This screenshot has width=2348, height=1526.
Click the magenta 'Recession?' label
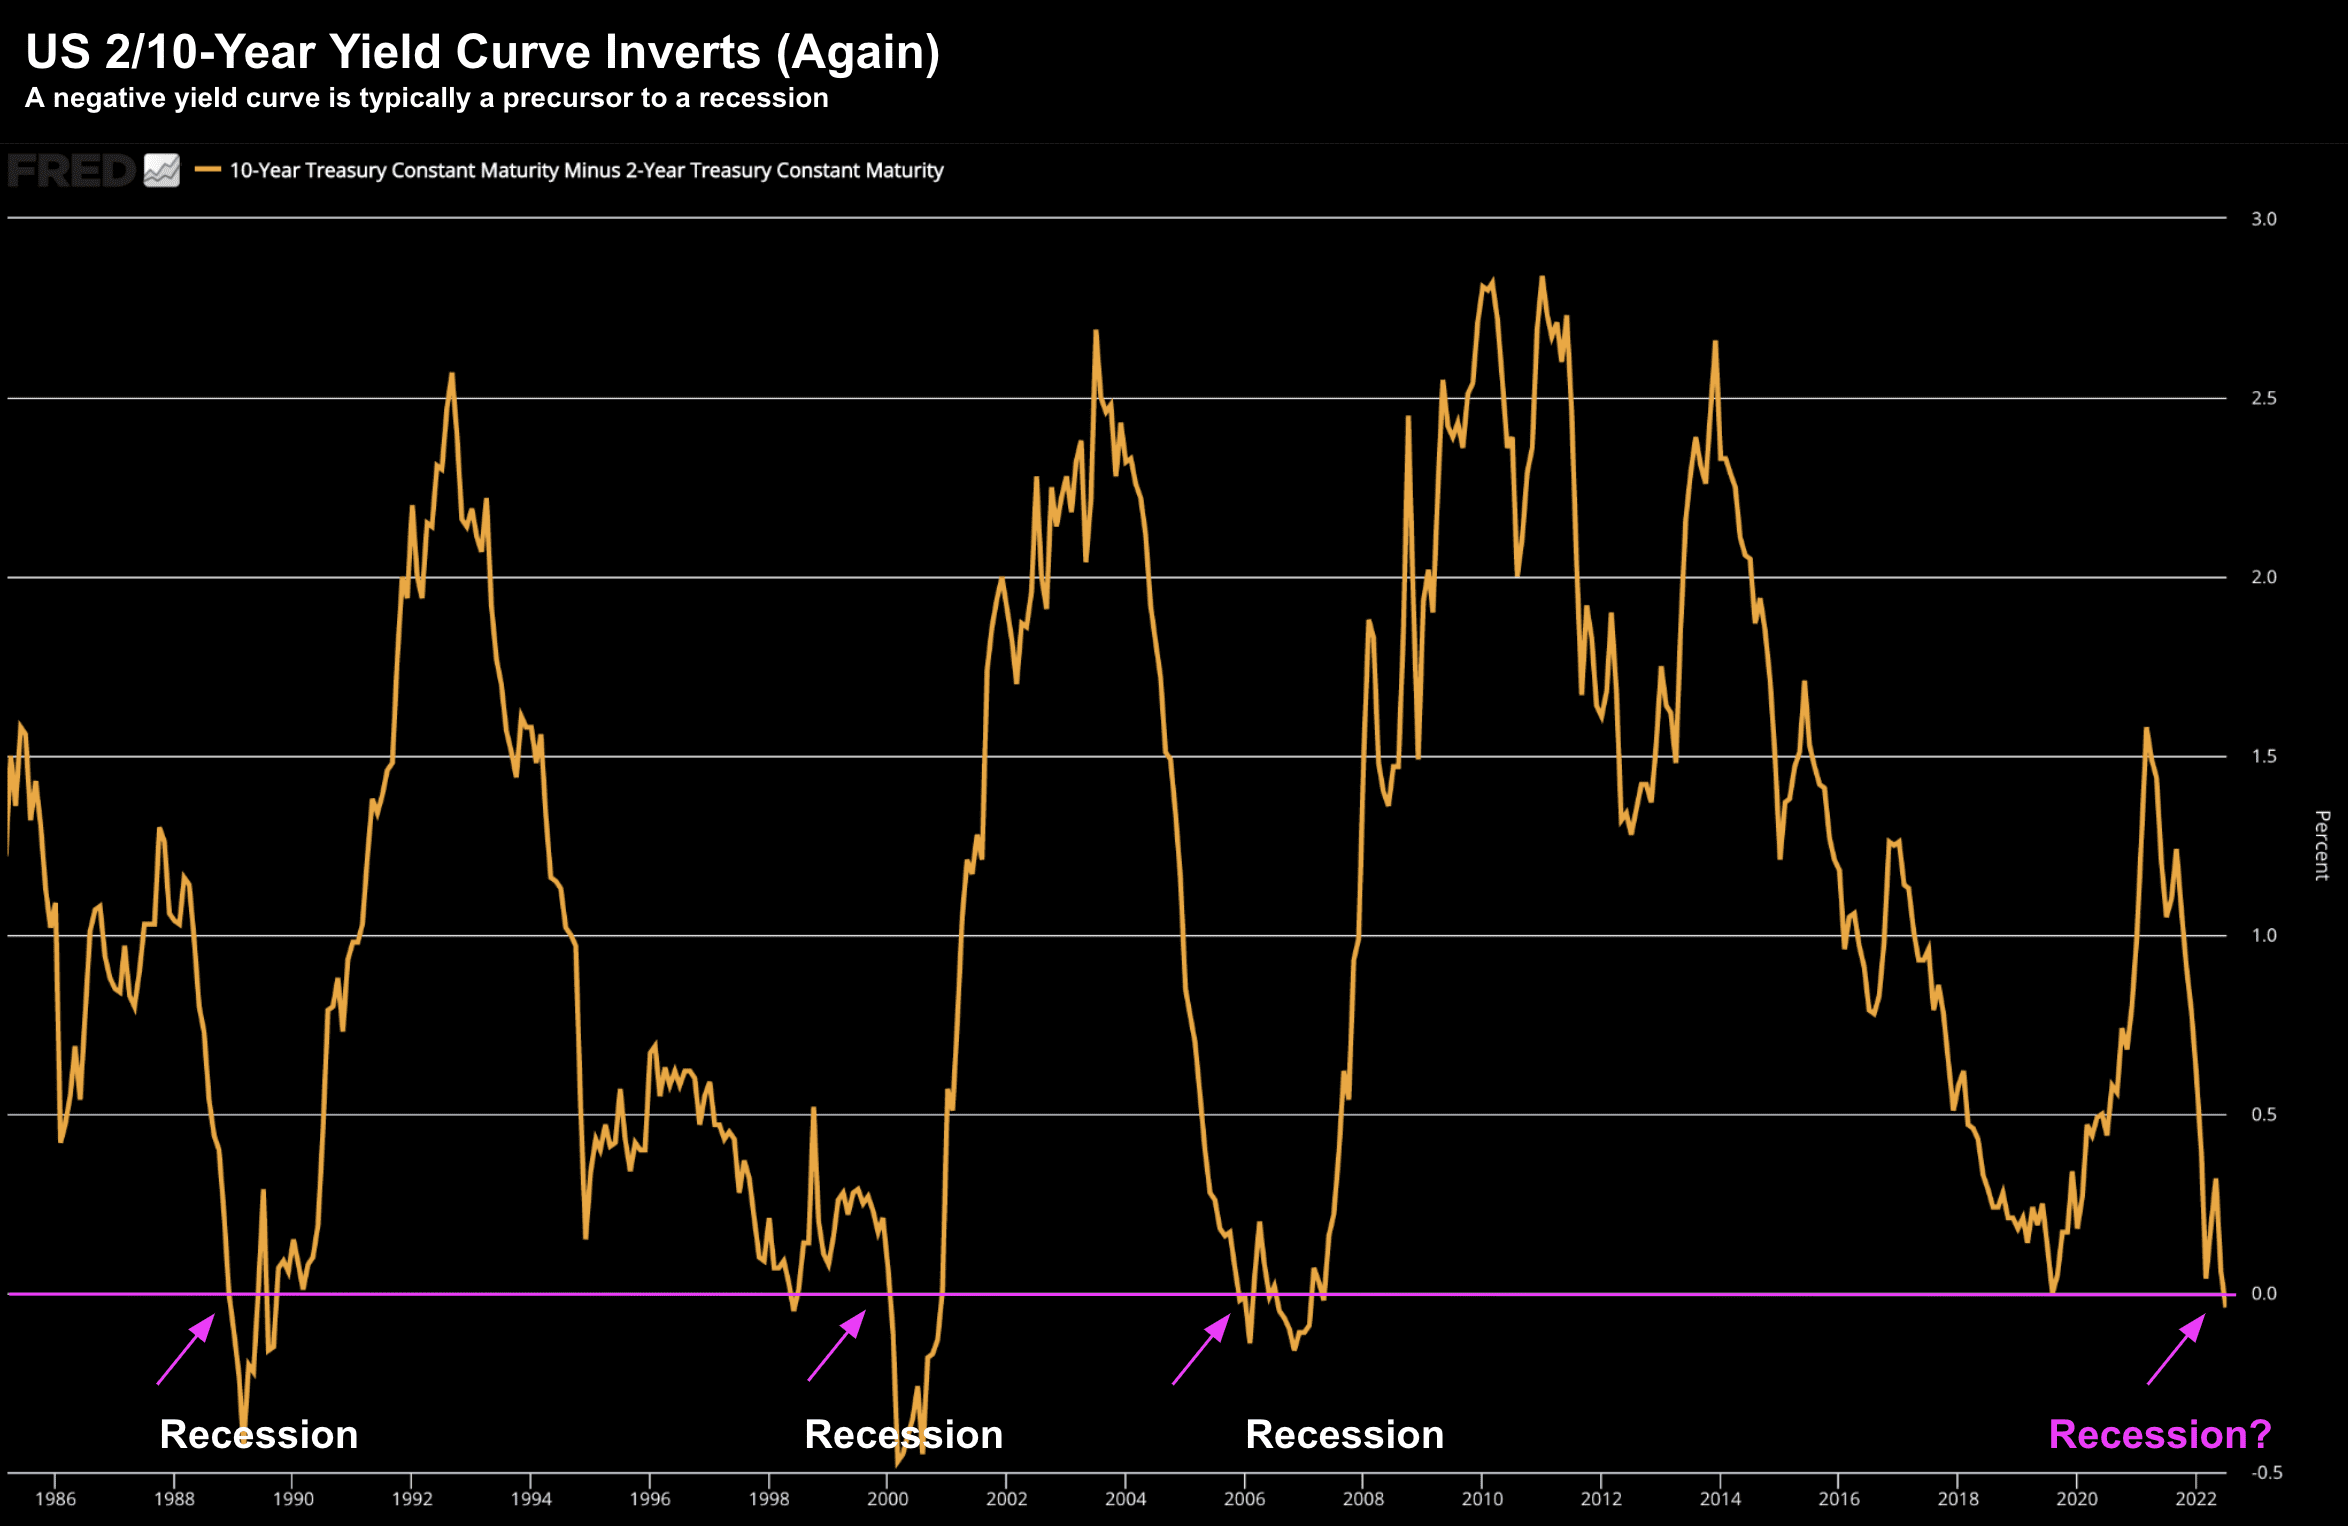(x=2160, y=1434)
